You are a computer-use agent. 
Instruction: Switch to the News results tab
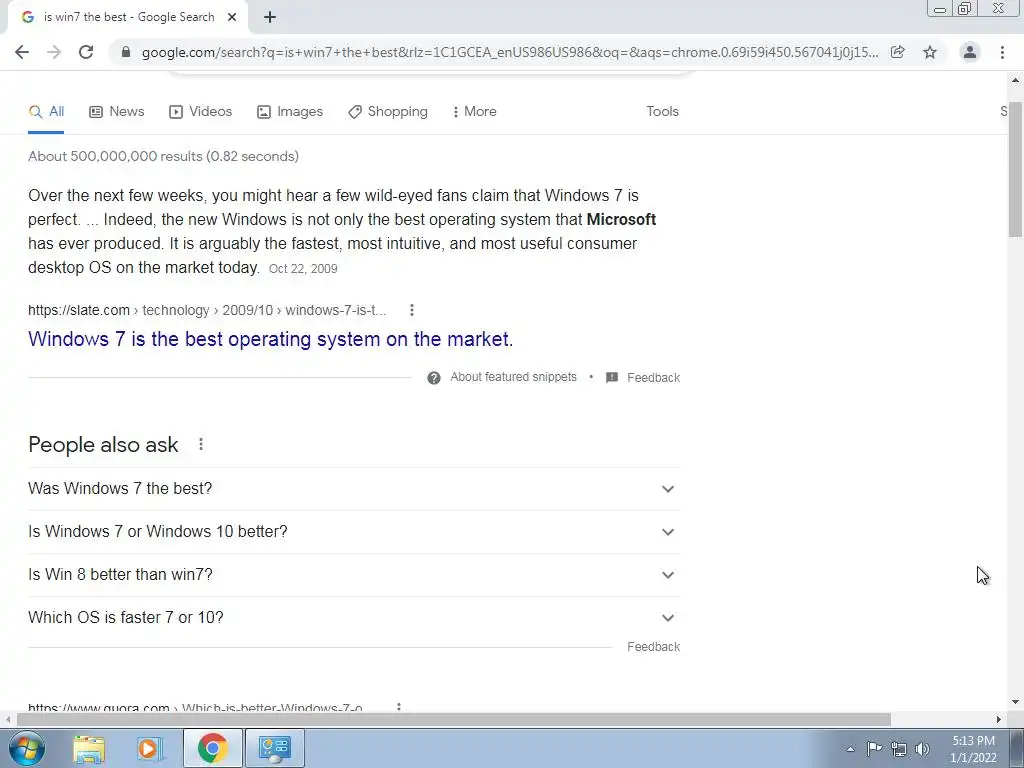[116, 112]
